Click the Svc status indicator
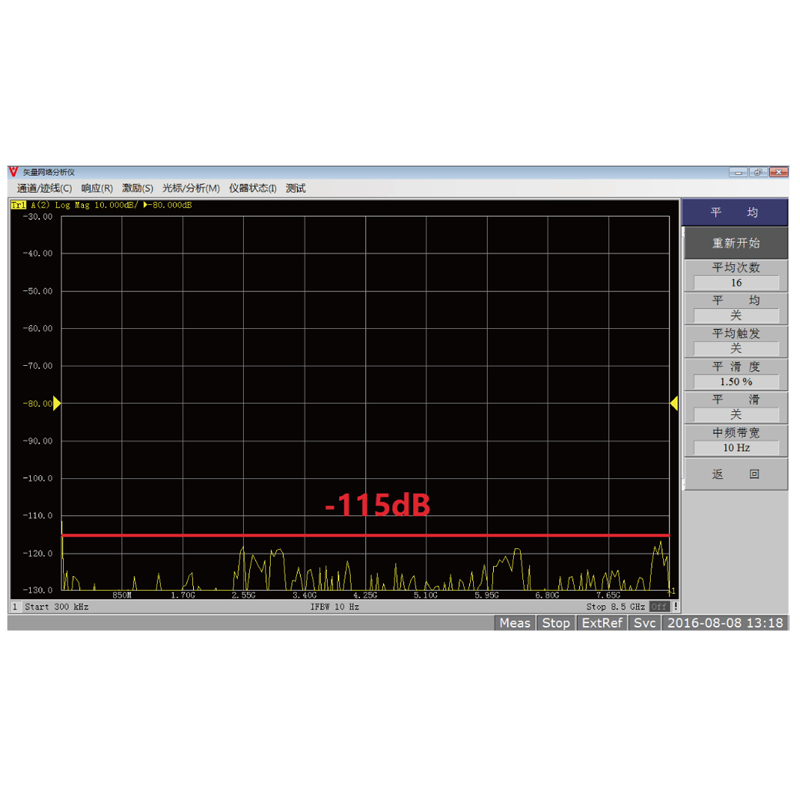This screenshot has width=800, height=800. tap(645, 623)
